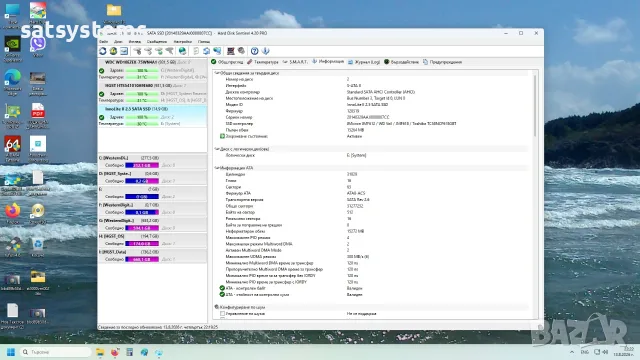640x360 pixels.
Task: Click the free space bar of partition C:
Action: coord(142,165)
